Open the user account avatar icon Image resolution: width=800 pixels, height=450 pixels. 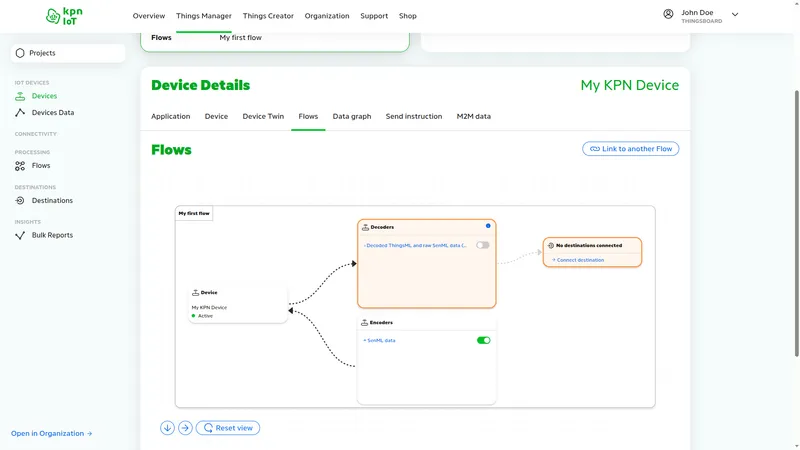point(668,14)
